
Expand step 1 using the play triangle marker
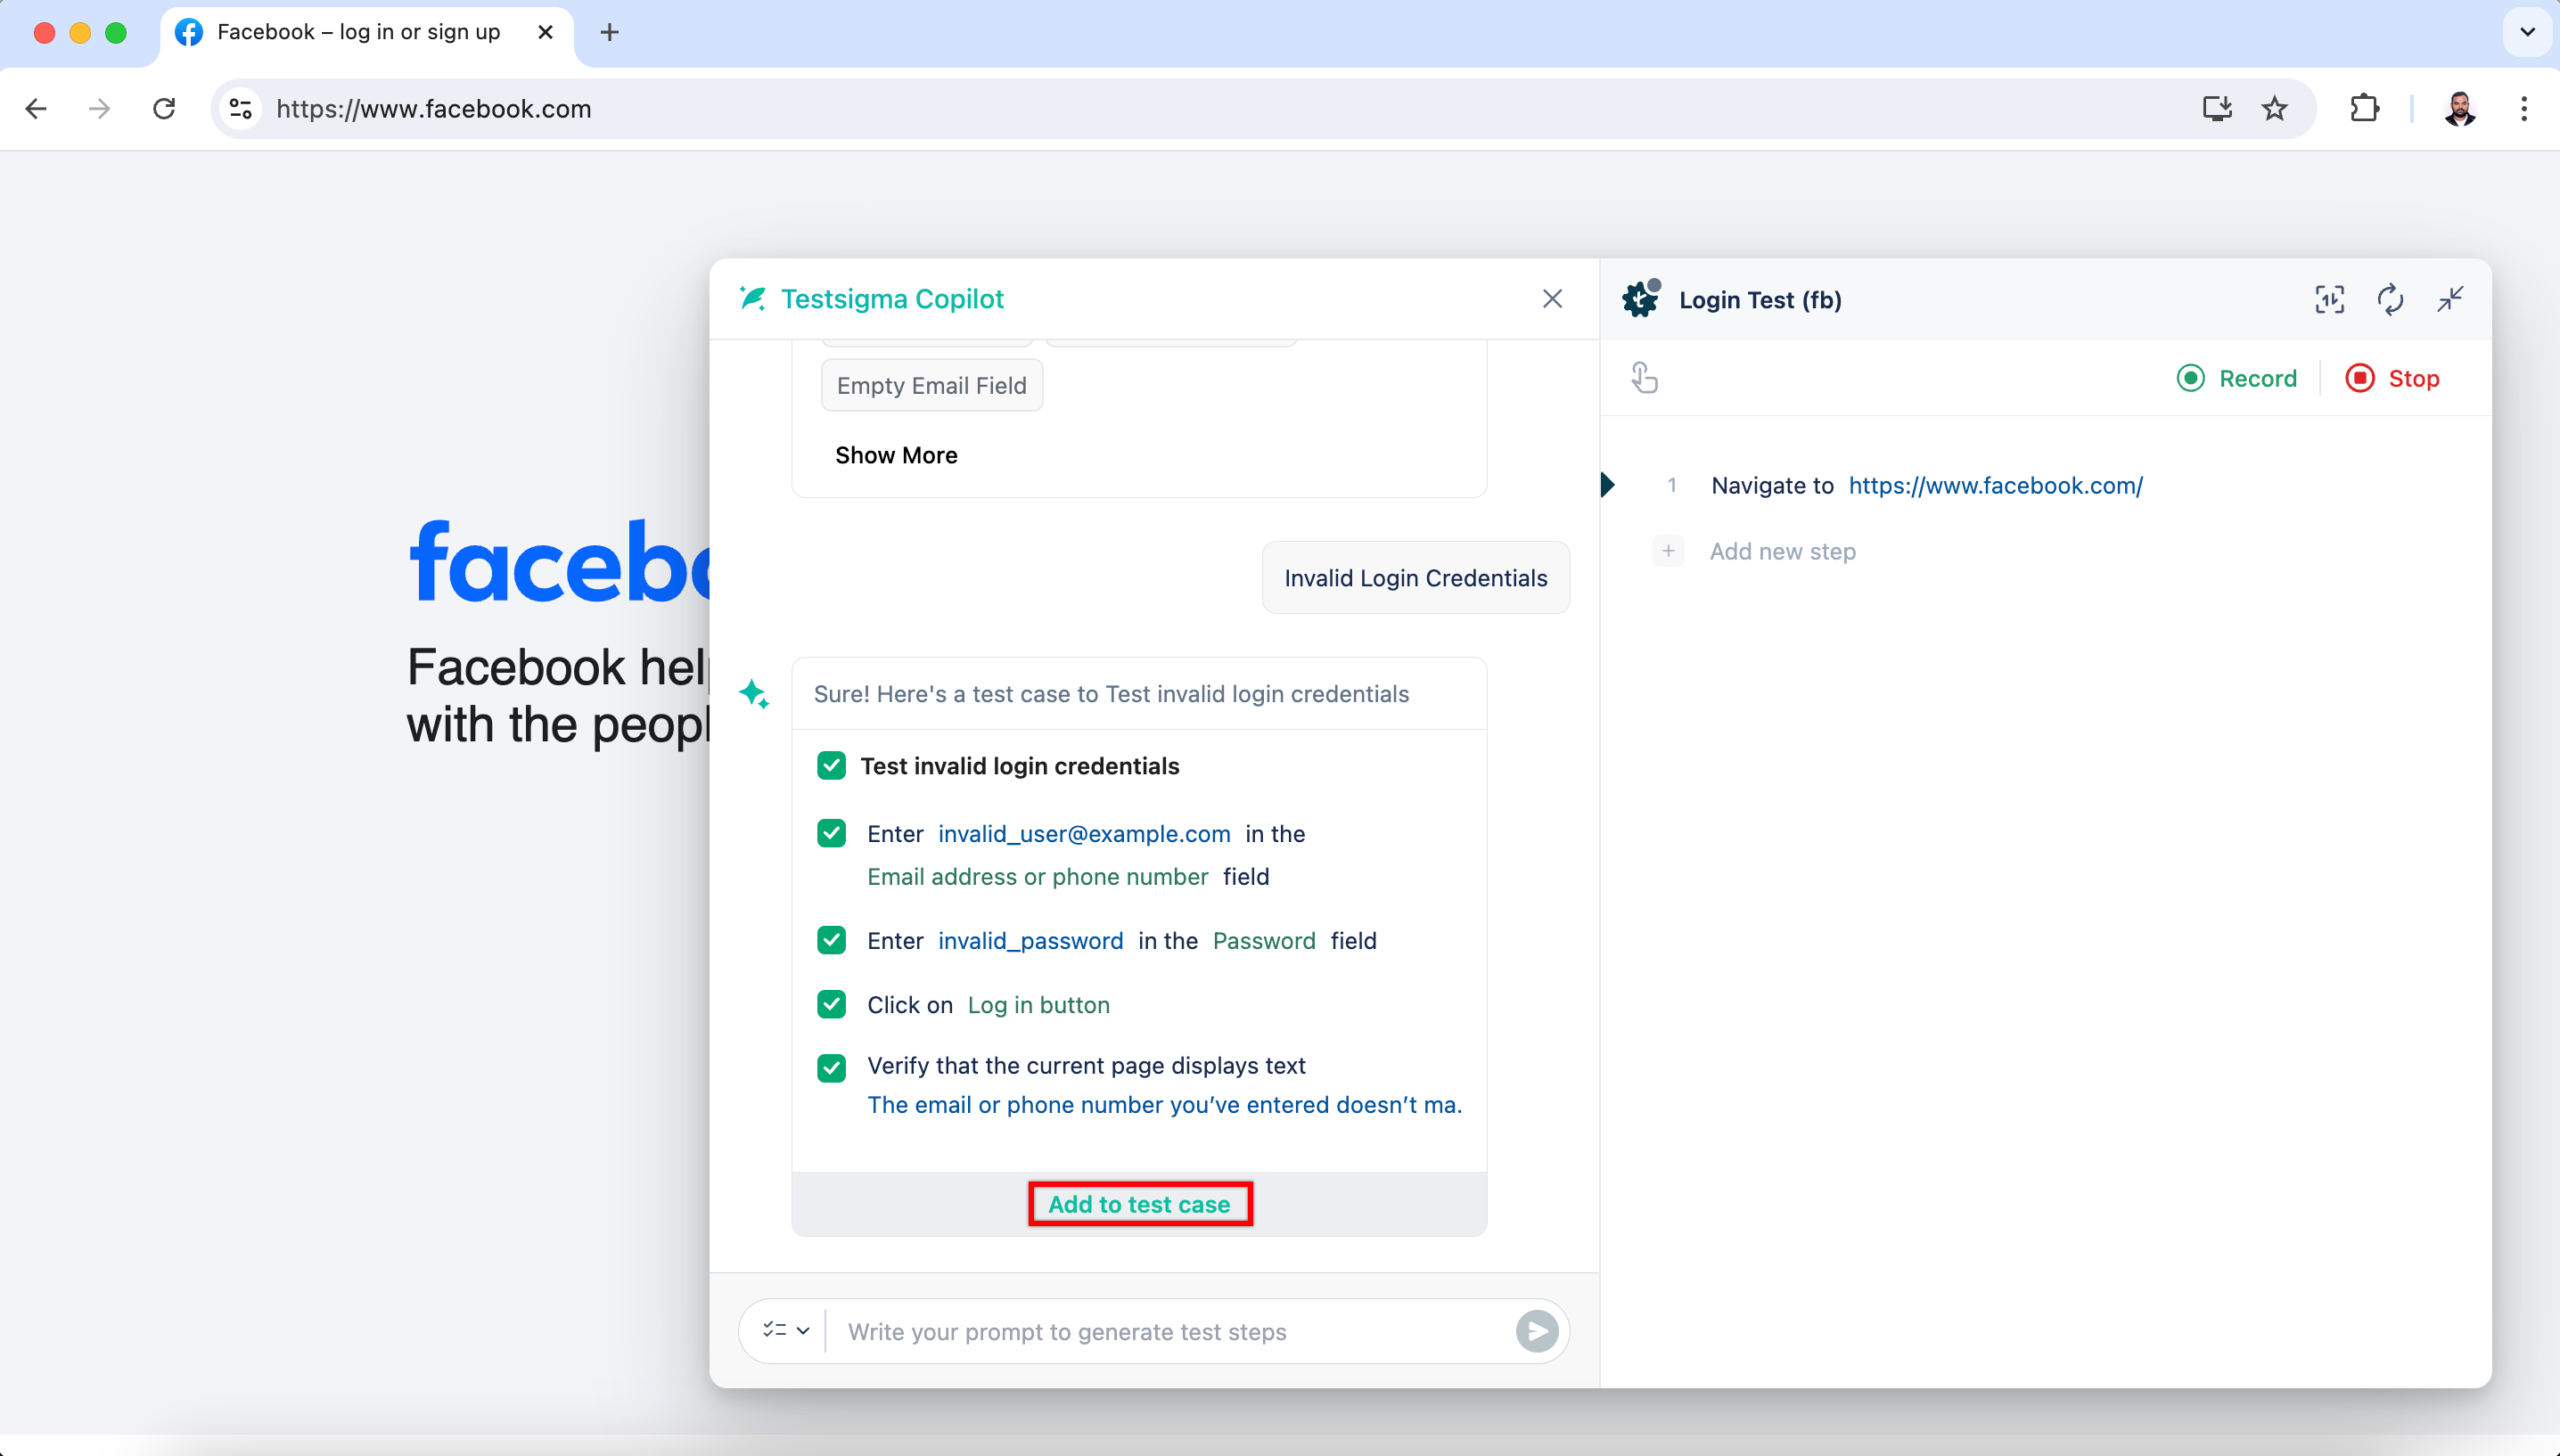[x=1608, y=485]
